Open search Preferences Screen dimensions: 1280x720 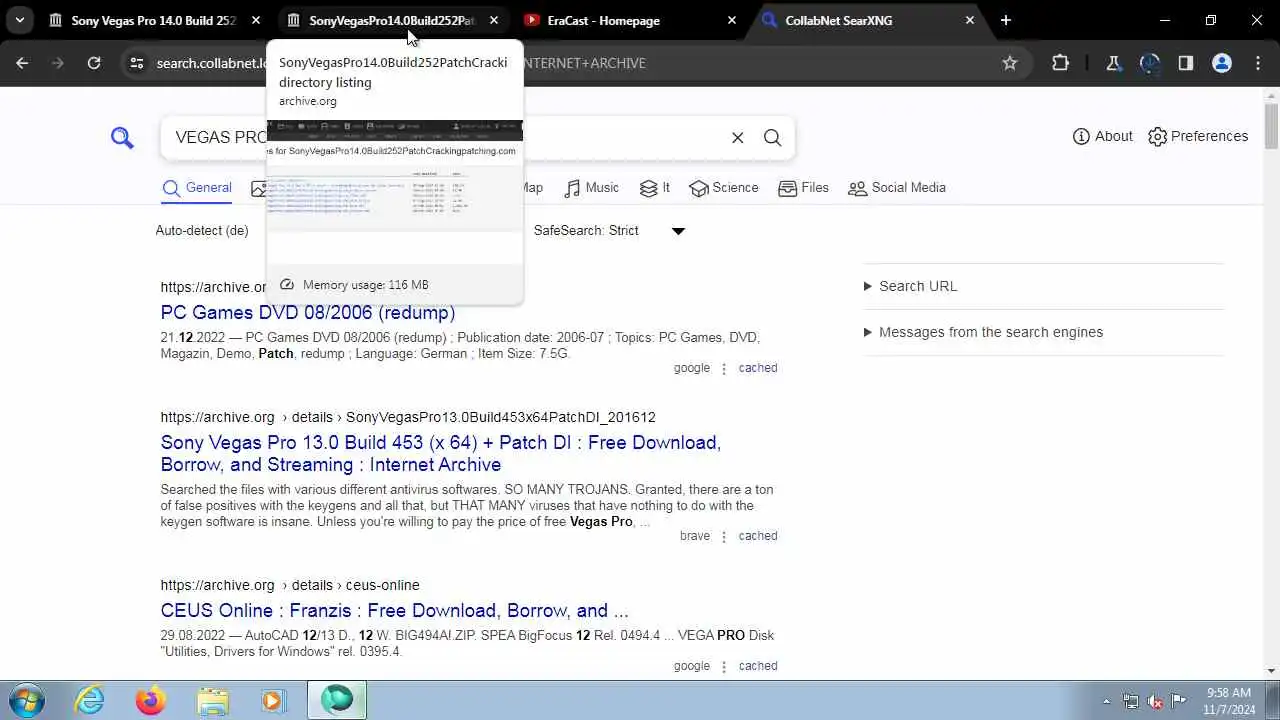coord(1198,136)
